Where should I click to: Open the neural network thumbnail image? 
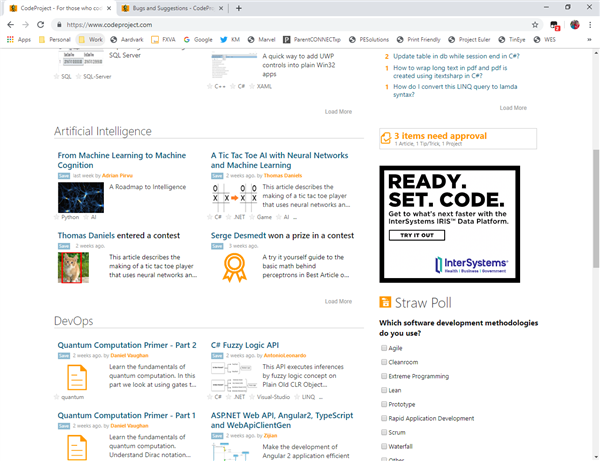pos(81,197)
